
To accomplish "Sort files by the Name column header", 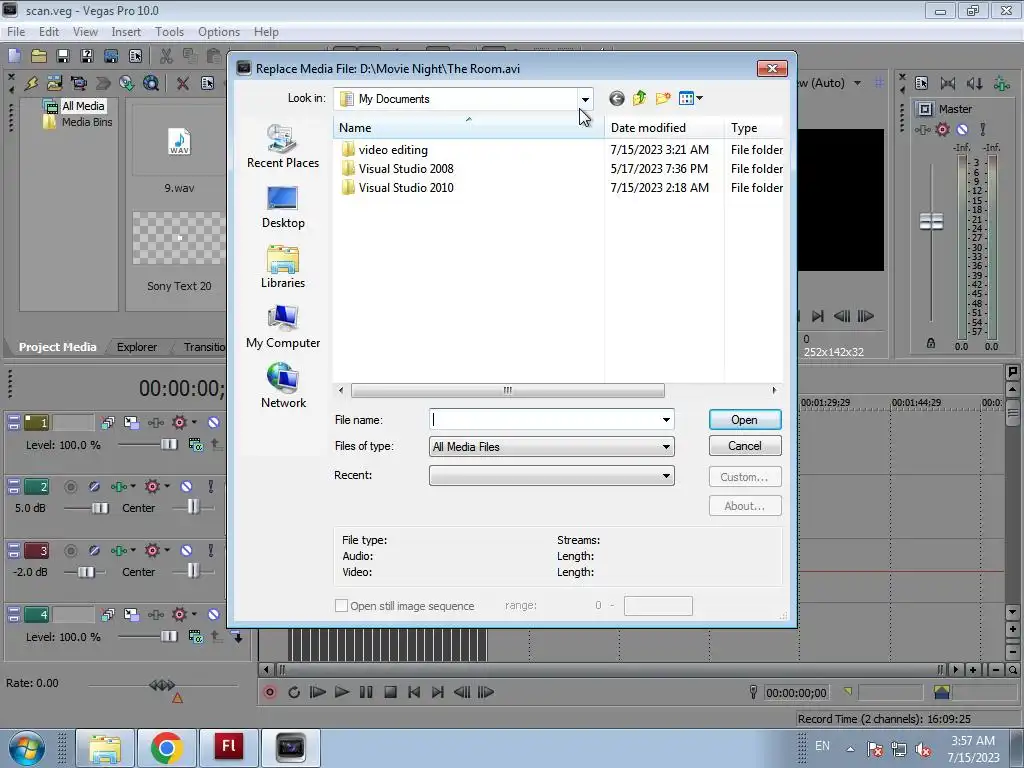I will 469,128.
